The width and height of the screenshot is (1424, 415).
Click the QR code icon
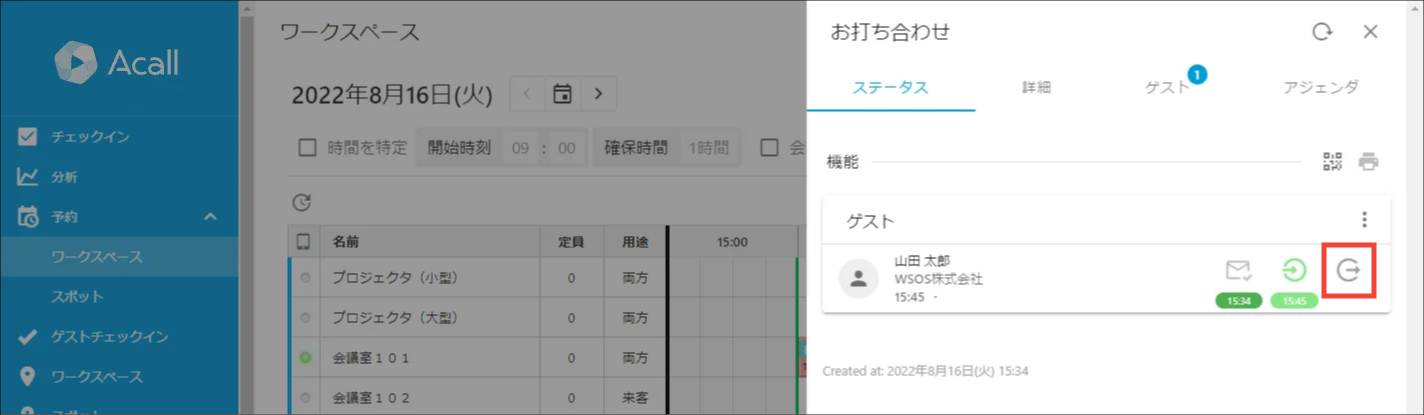pyautogui.click(x=1332, y=162)
